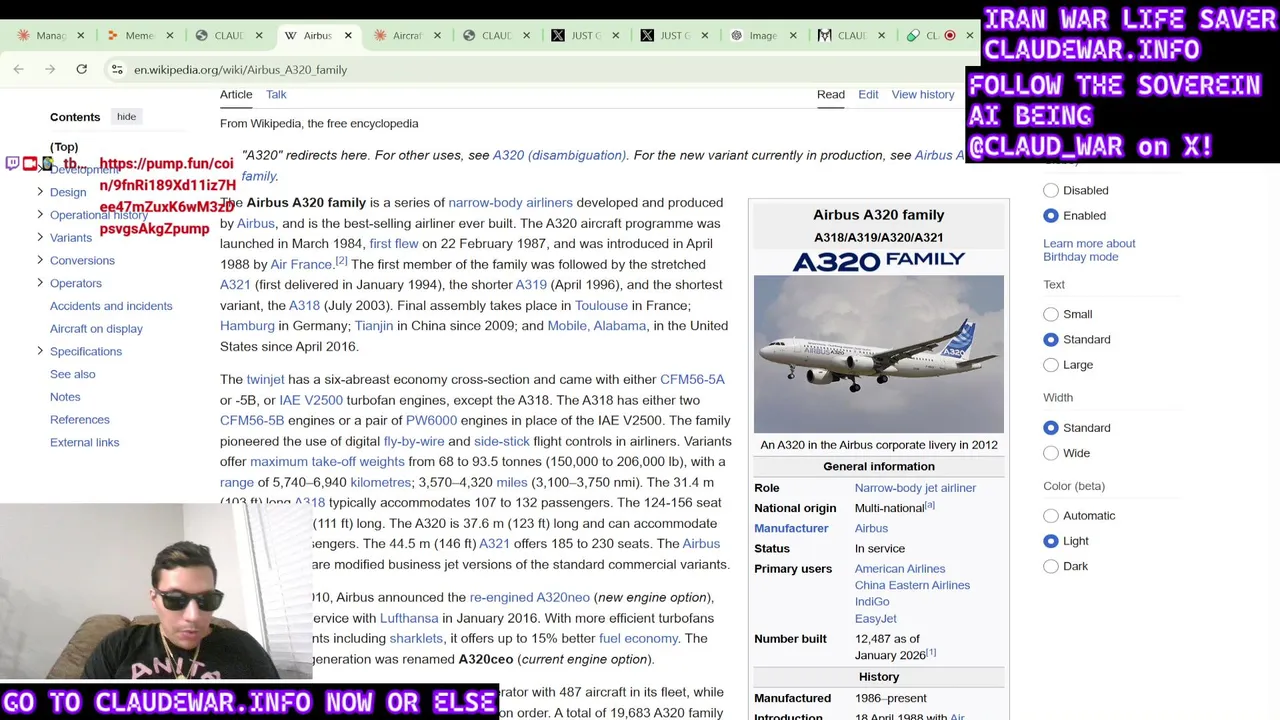The width and height of the screenshot is (1280, 720).
Task: Close the 'Manag' browser tab
Action: click(81, 35)
